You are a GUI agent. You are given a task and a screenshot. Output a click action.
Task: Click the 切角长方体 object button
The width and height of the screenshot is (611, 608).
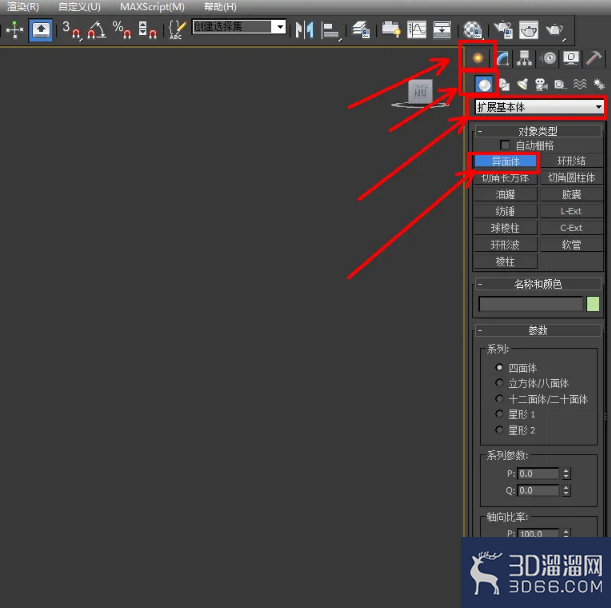coord(505,178)
